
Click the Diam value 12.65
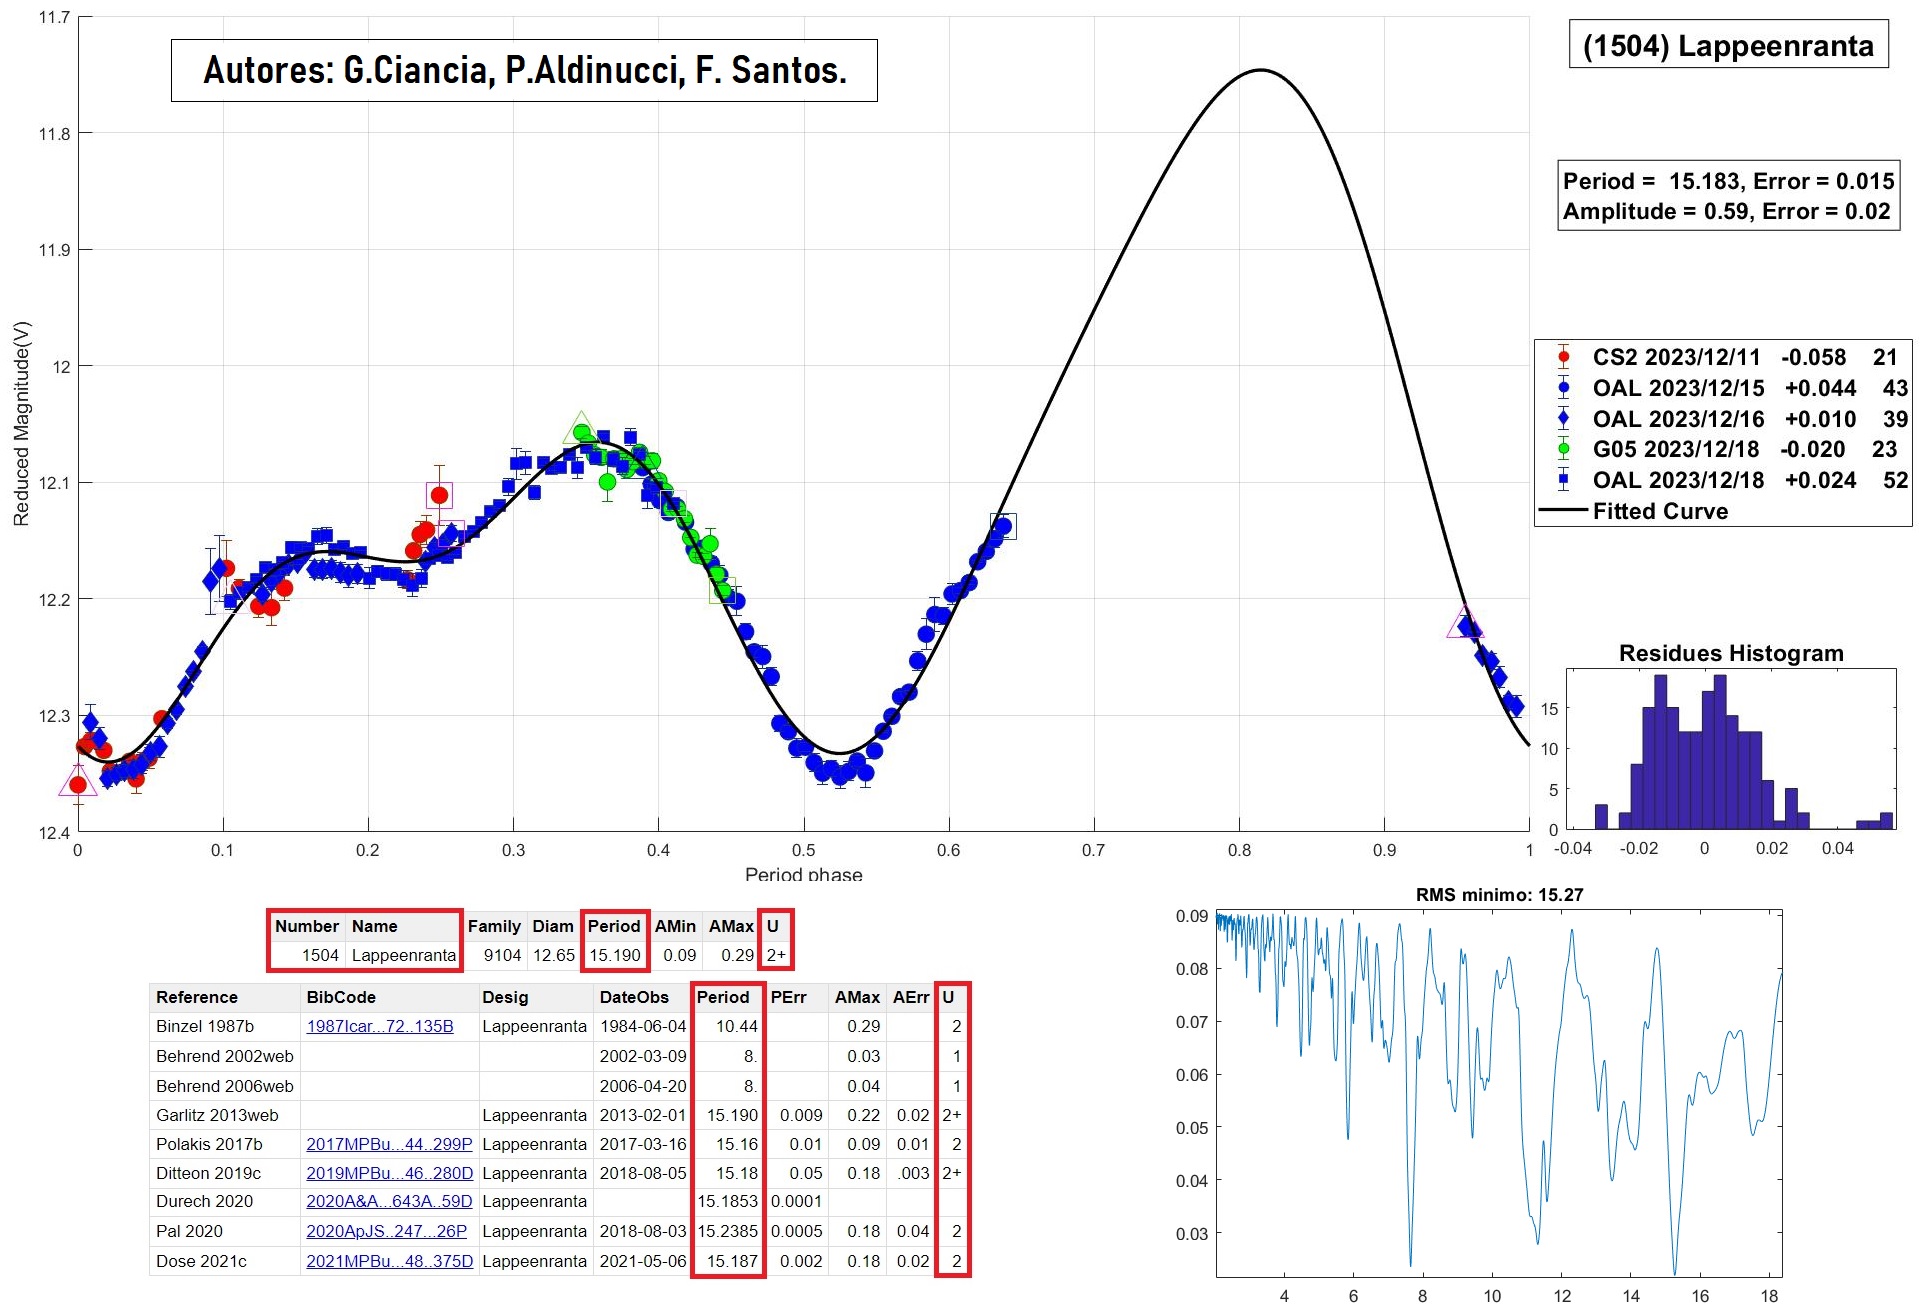click(554, 955)
